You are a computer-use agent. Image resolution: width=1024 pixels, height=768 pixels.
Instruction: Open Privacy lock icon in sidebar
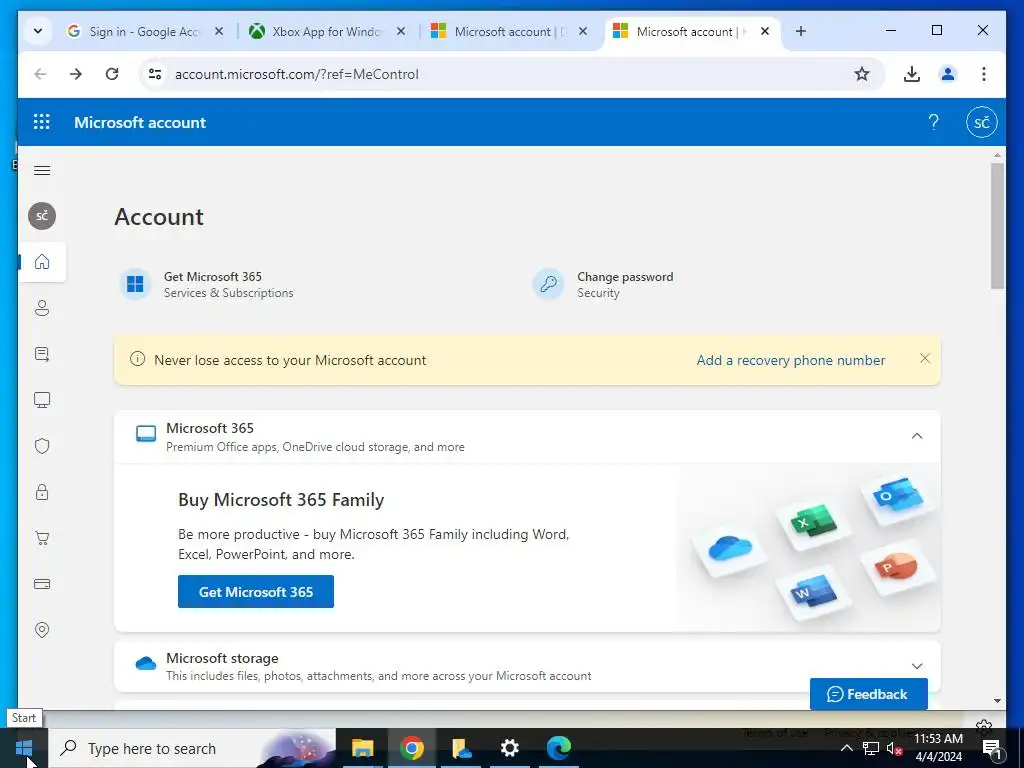pos(42,492)
